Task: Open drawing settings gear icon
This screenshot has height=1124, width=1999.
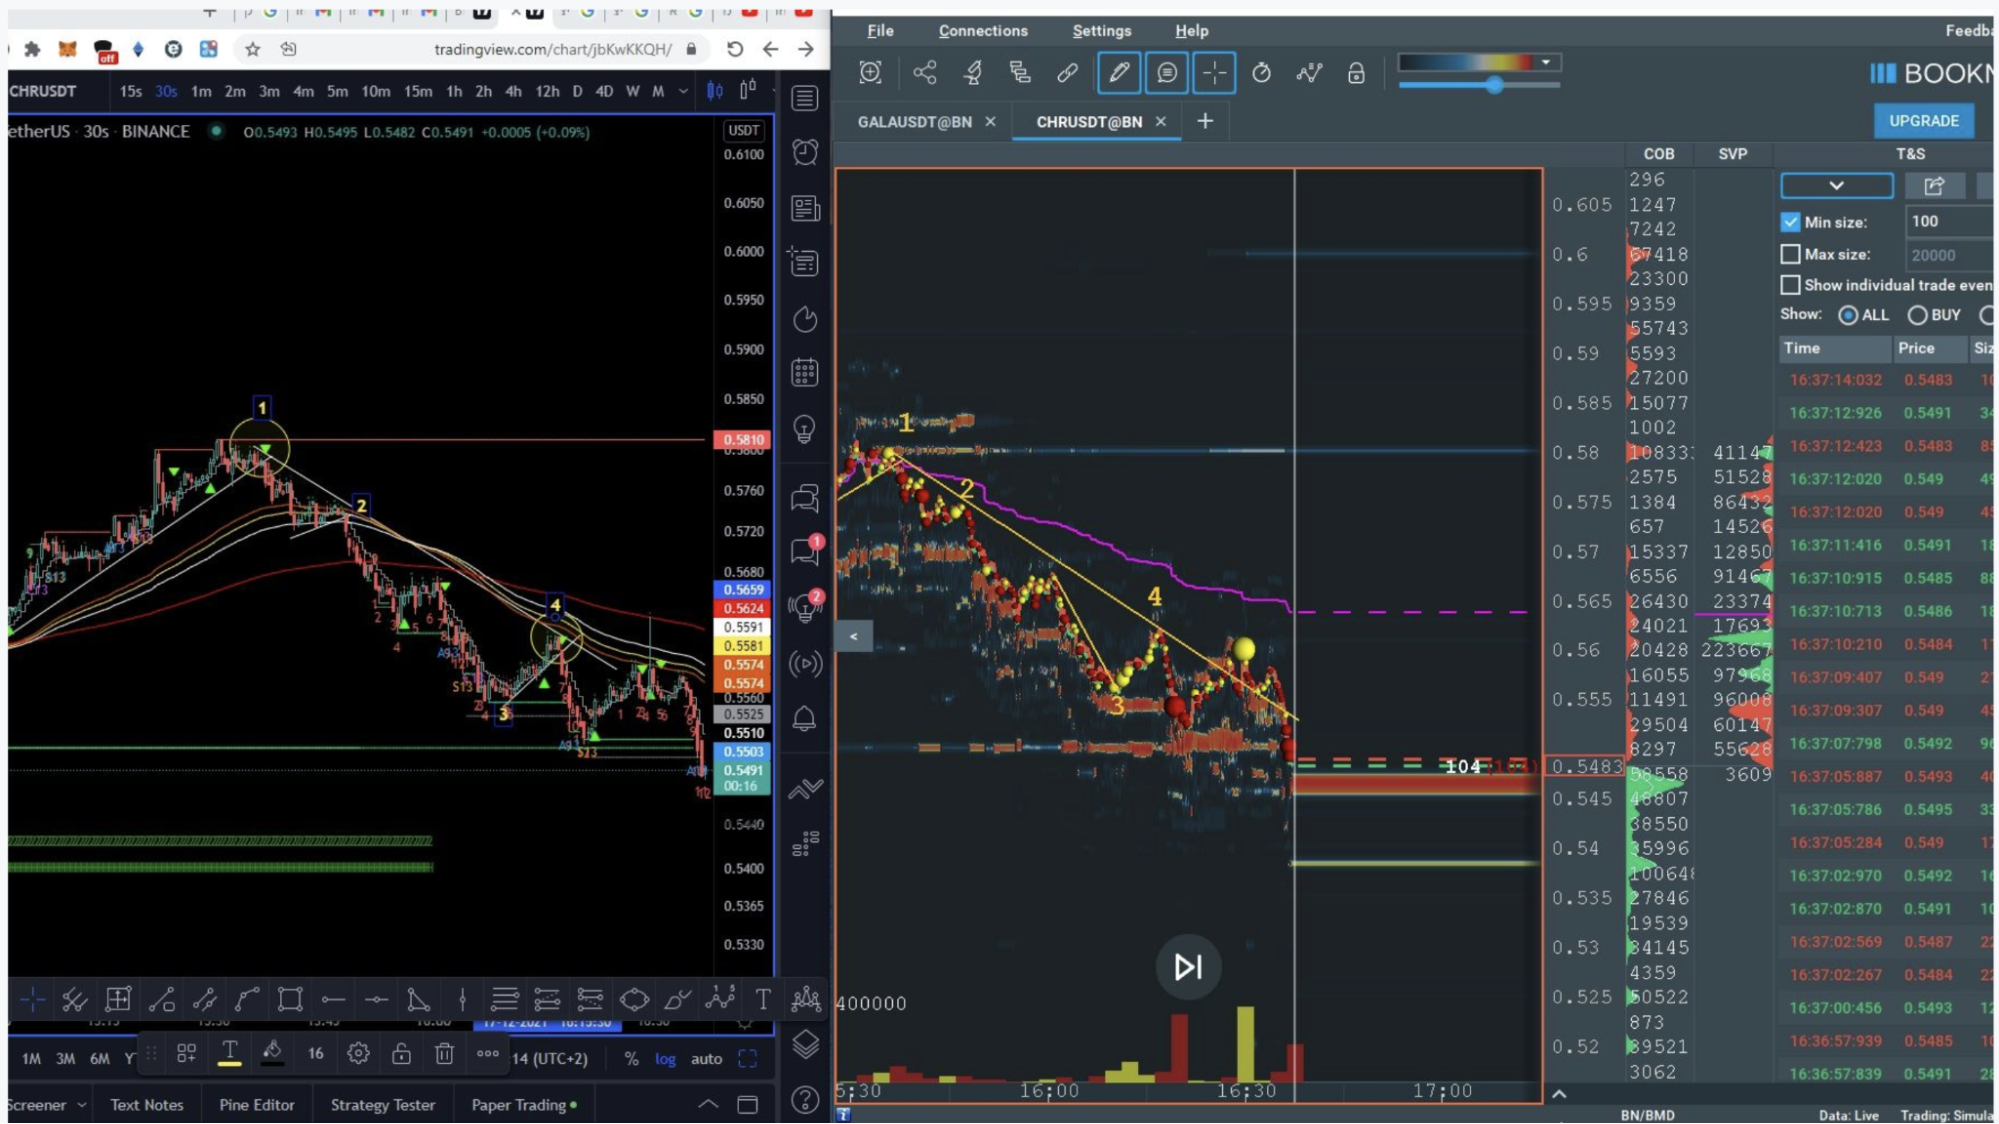Action: click(358, 1054)
